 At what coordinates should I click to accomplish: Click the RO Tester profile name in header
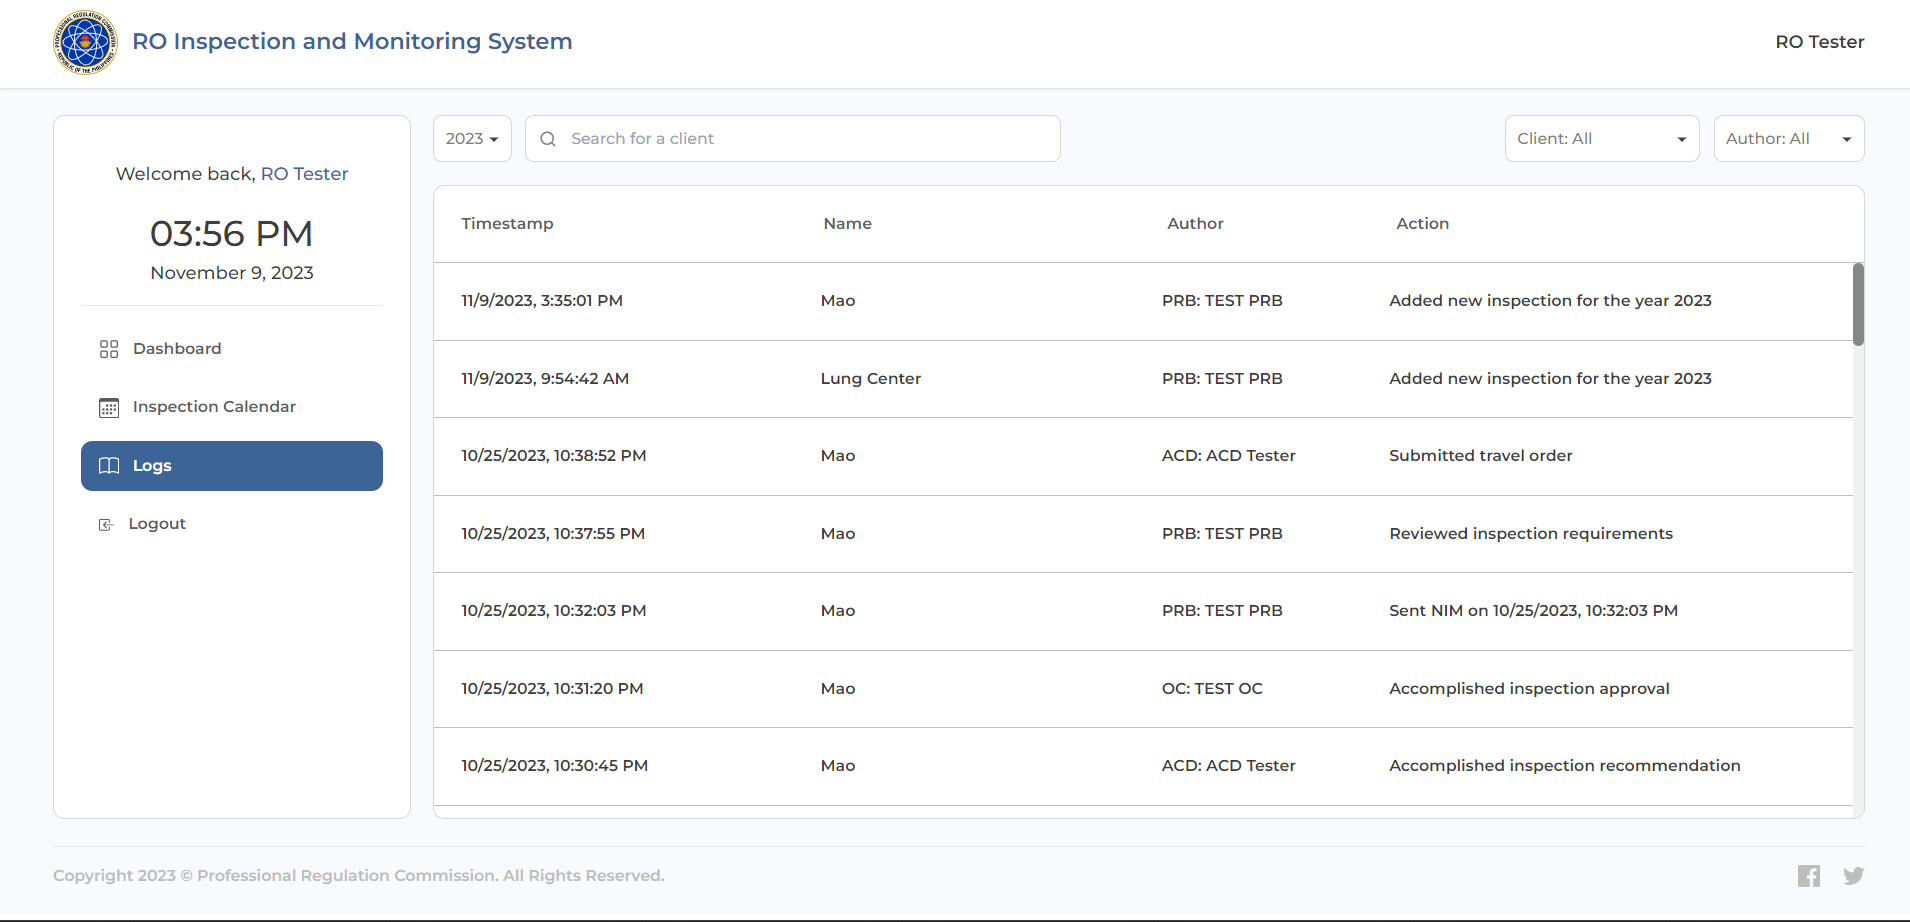coord(1819,42)
